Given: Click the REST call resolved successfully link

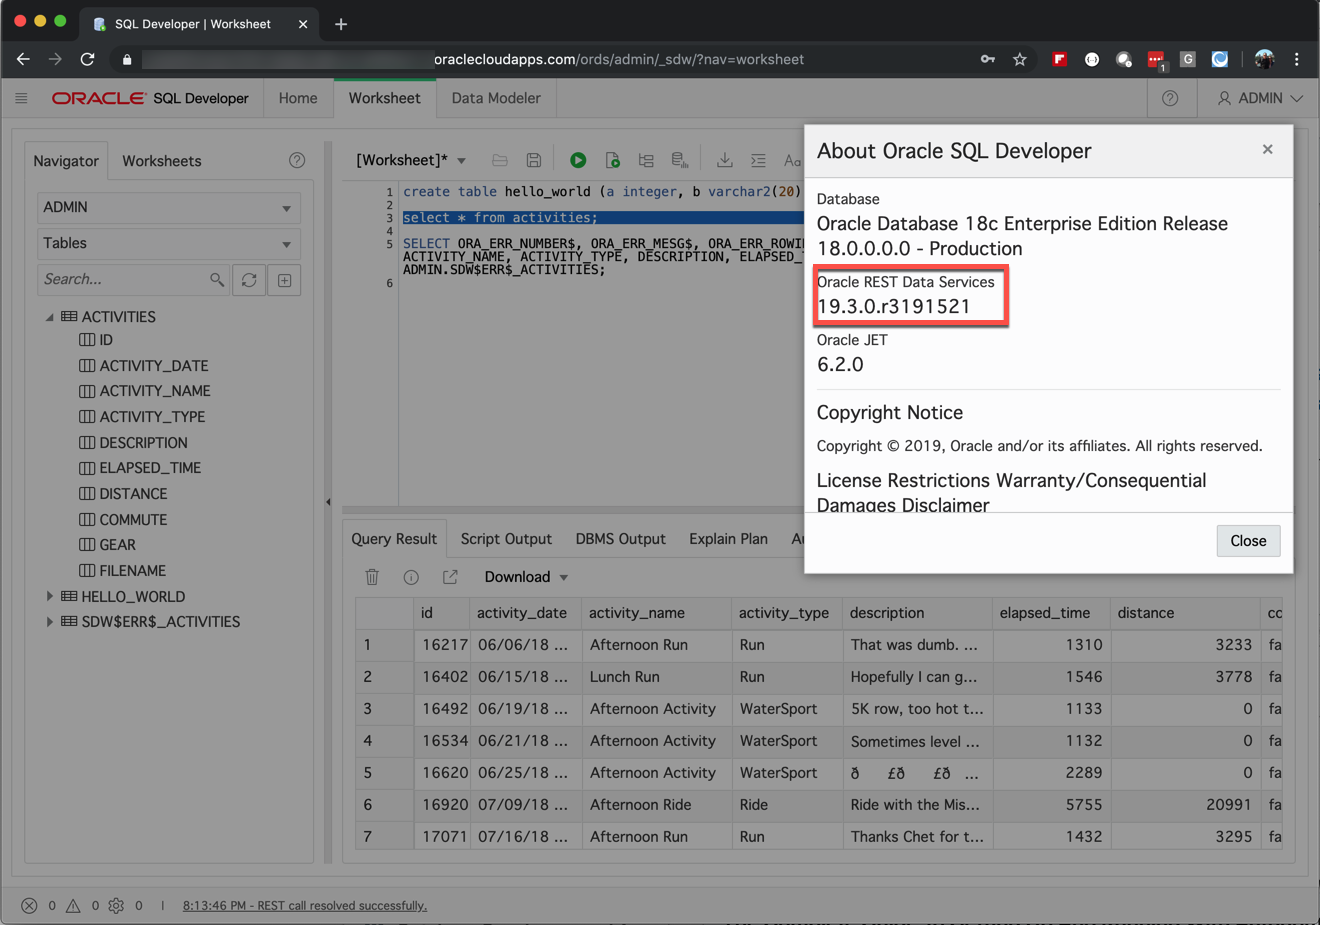Looking at the screenshot, I should point(305,906).
